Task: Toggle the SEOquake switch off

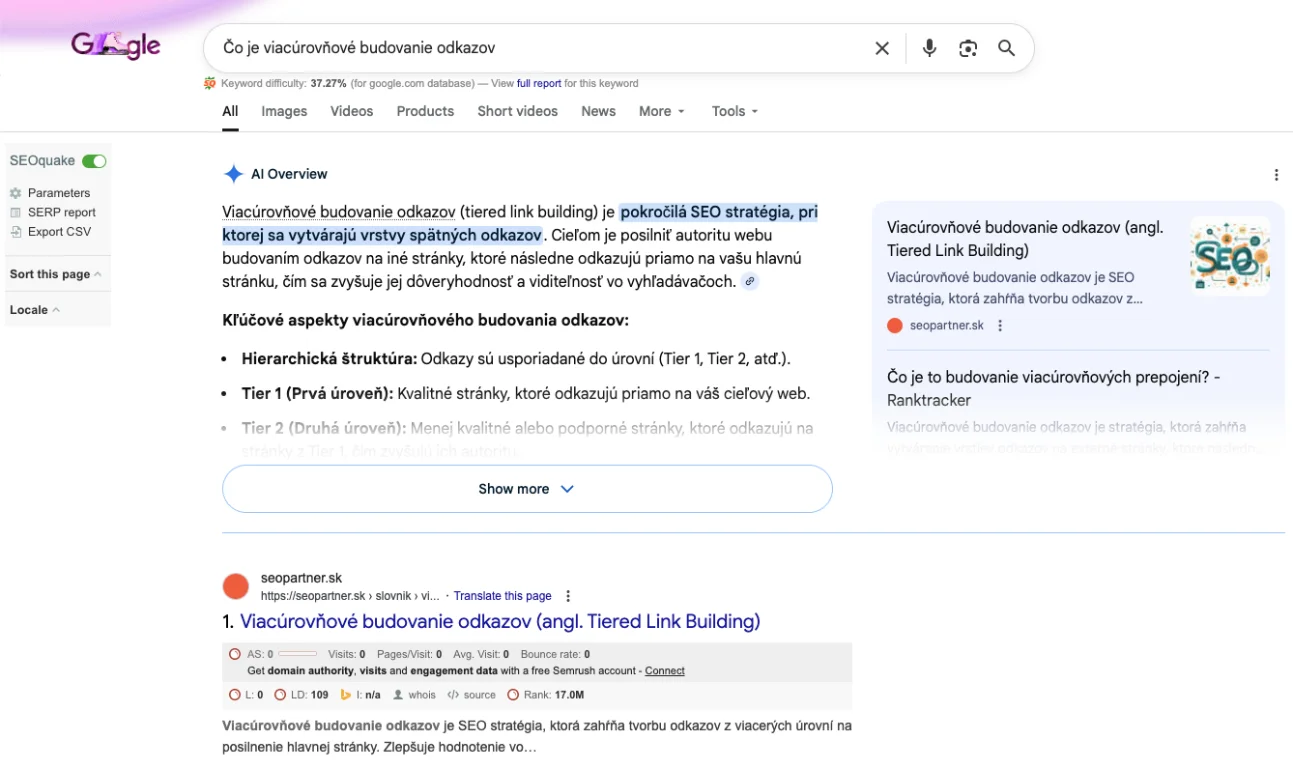Action: click(x=94, y=161)
